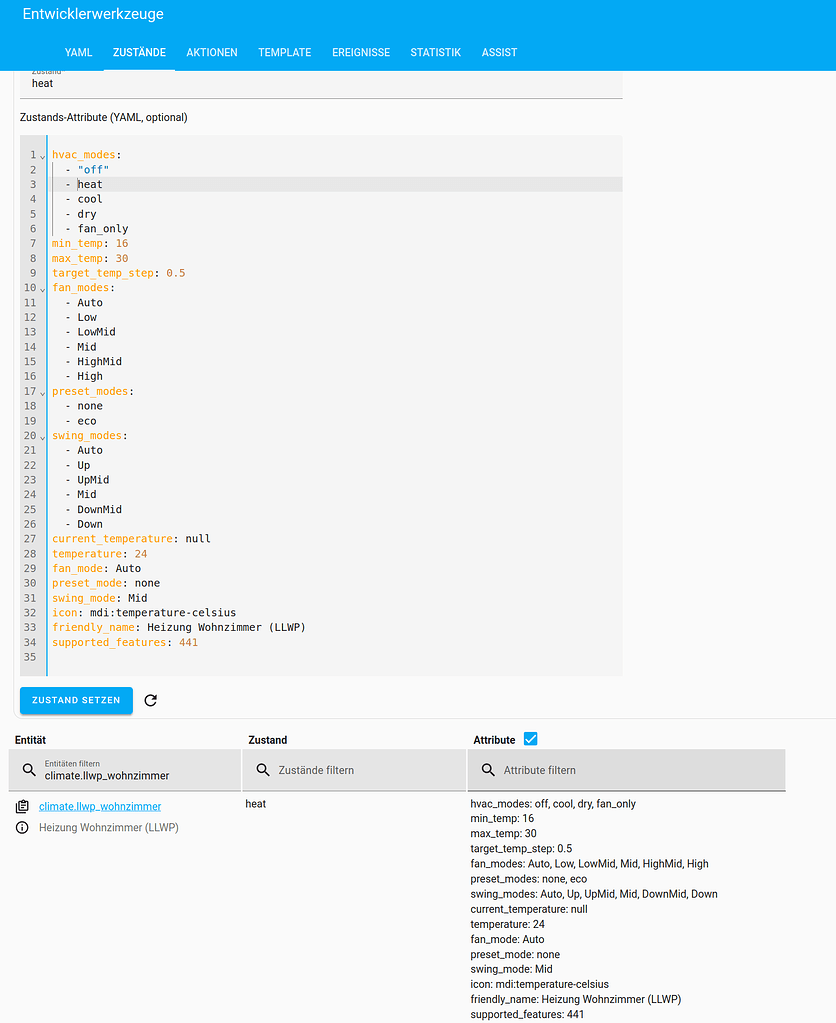Click inside the Attribute filtern search box
This screenshot has width=836, height=1023.
coord(600,771)
